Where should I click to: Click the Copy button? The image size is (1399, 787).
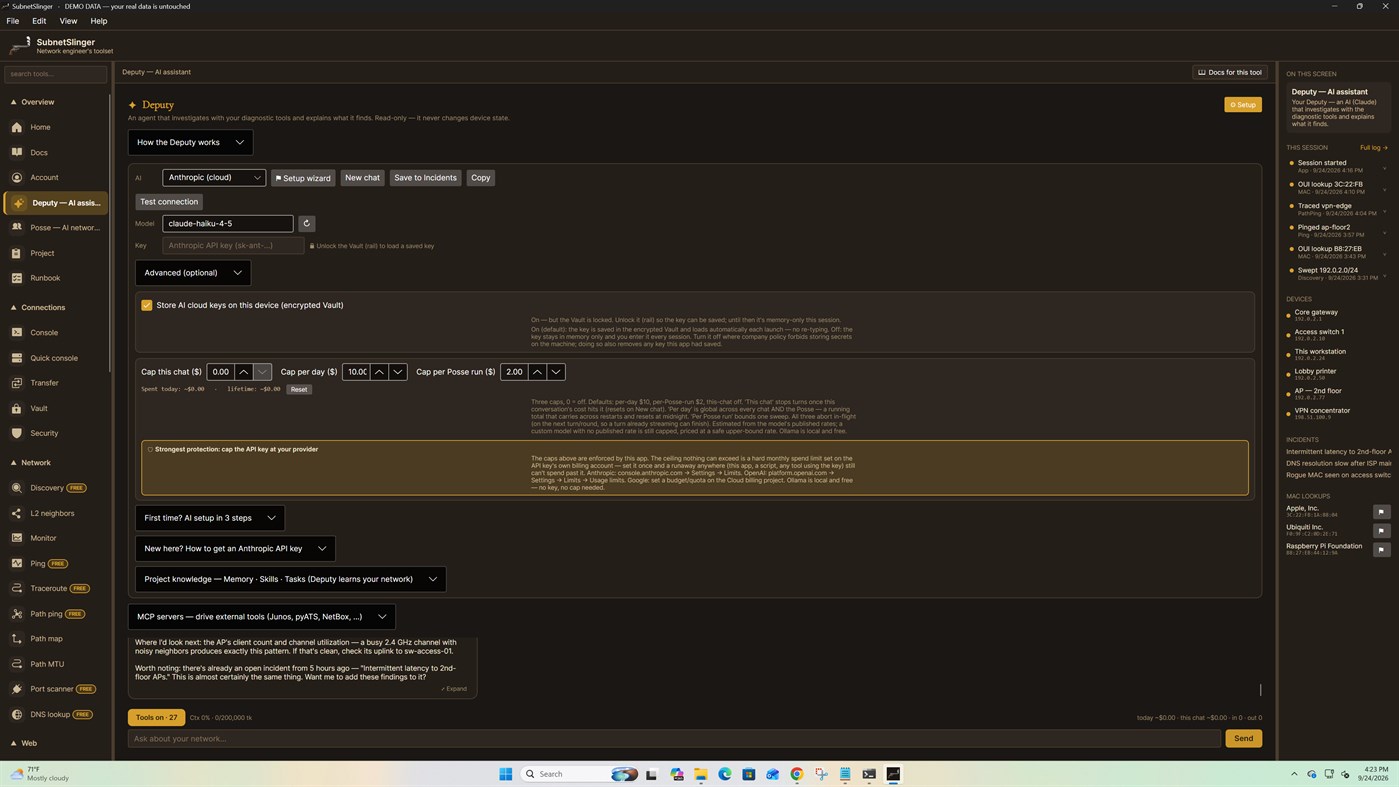[x=481, y=178]
